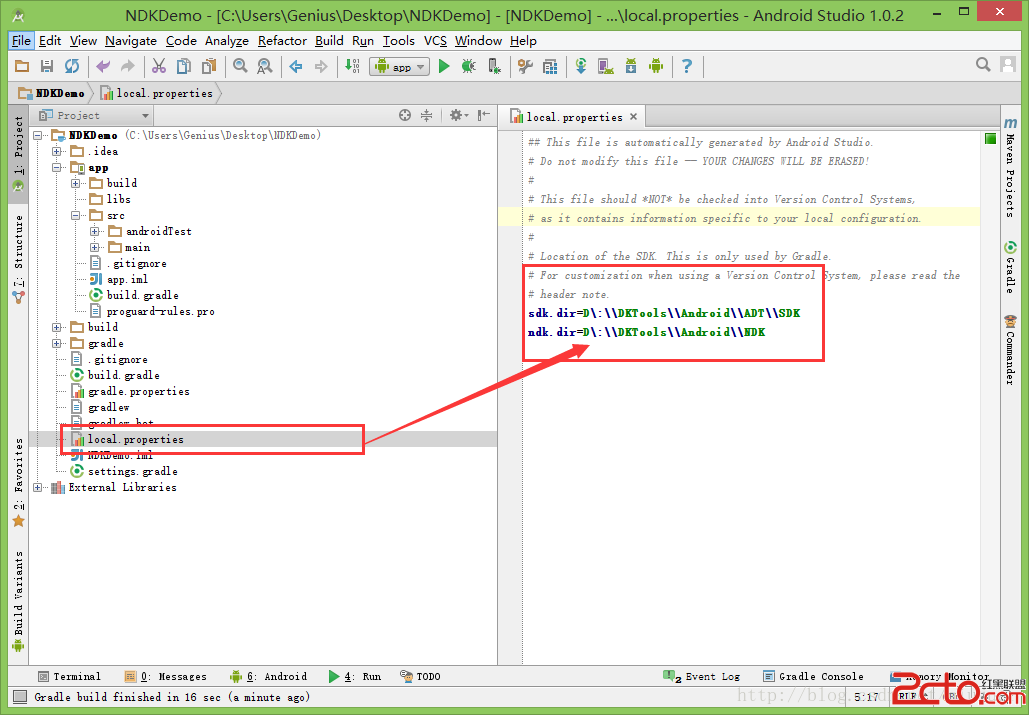Screen dimensions: 1029x715
Task: Open the app run configuration dropdown
Action: point(400,67)
